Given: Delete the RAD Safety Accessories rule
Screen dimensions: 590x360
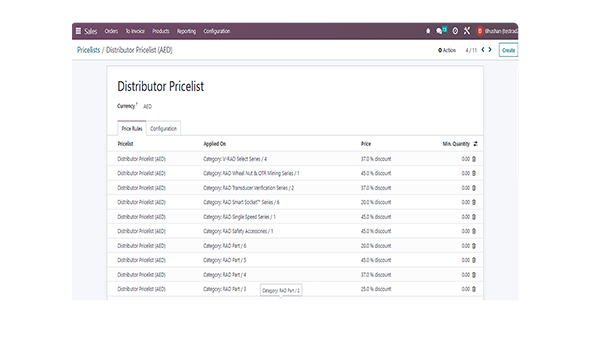Looking at the screenshot, I should pos(474,231).
